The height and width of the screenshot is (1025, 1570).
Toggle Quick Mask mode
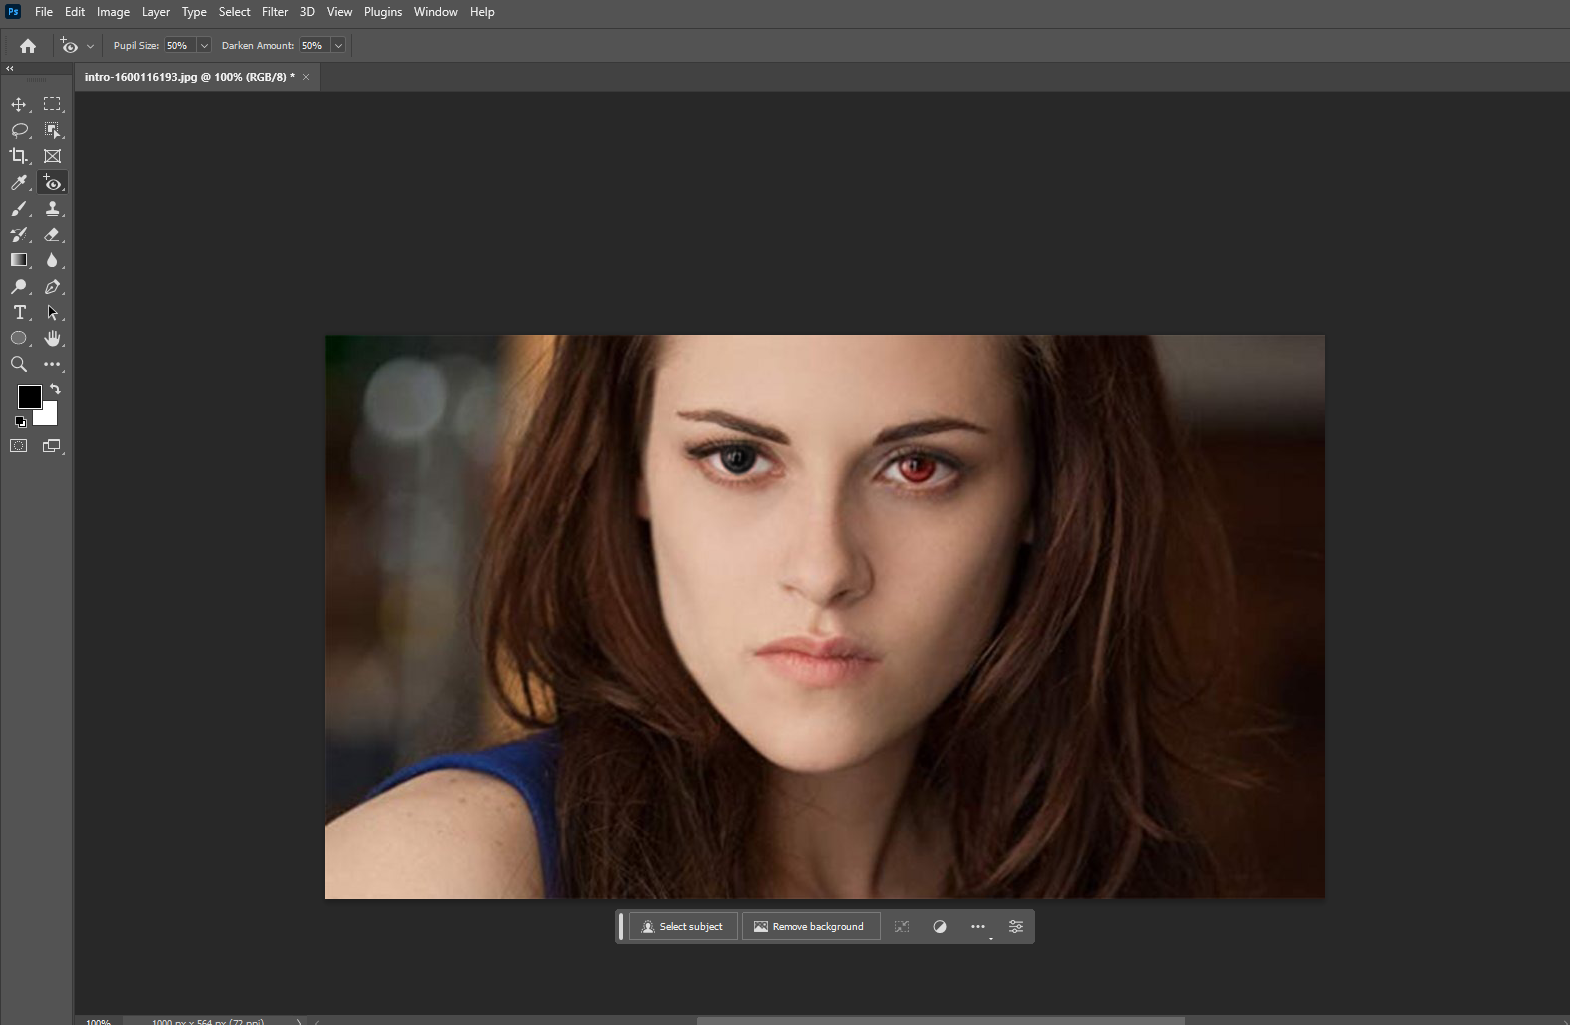click(19, 446)
